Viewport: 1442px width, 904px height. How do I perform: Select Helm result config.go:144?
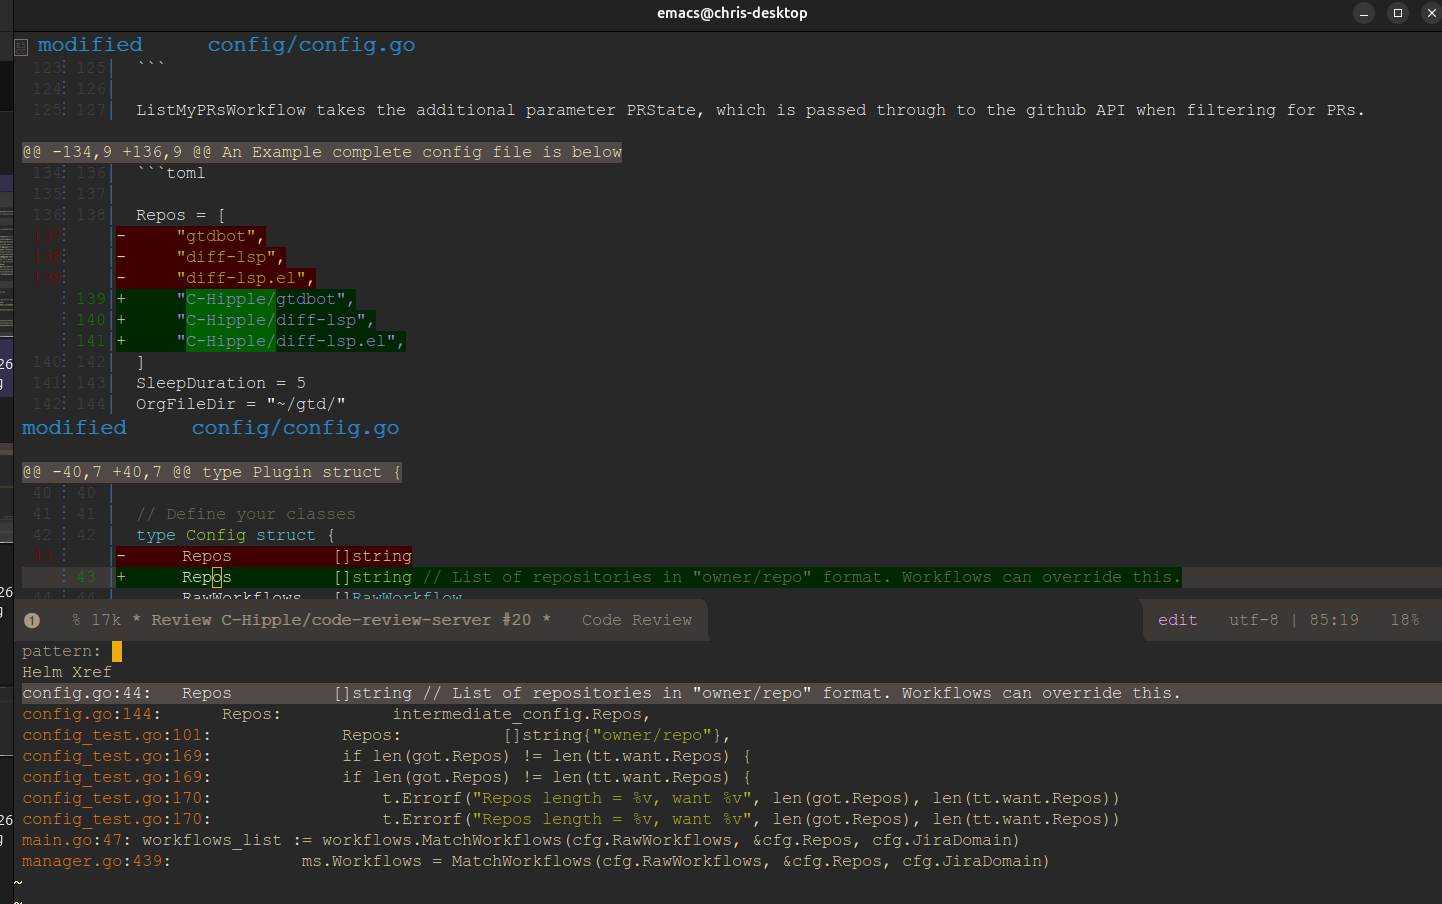(336, 714)
